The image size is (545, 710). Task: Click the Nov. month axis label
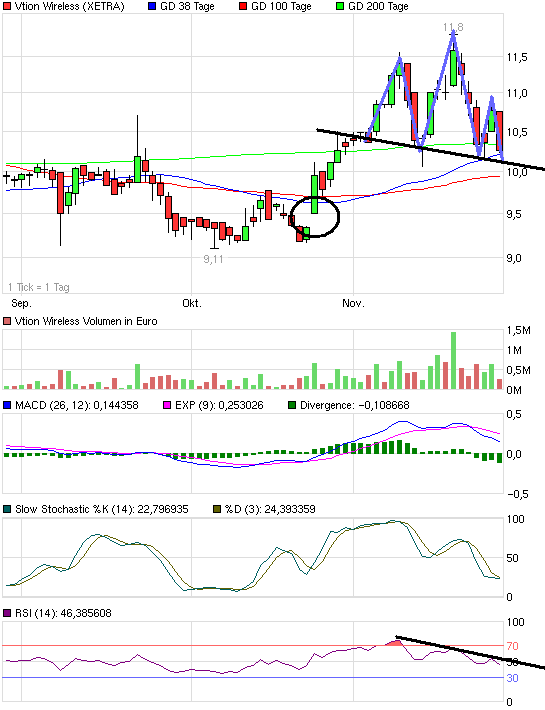click(x=353, y=303)
